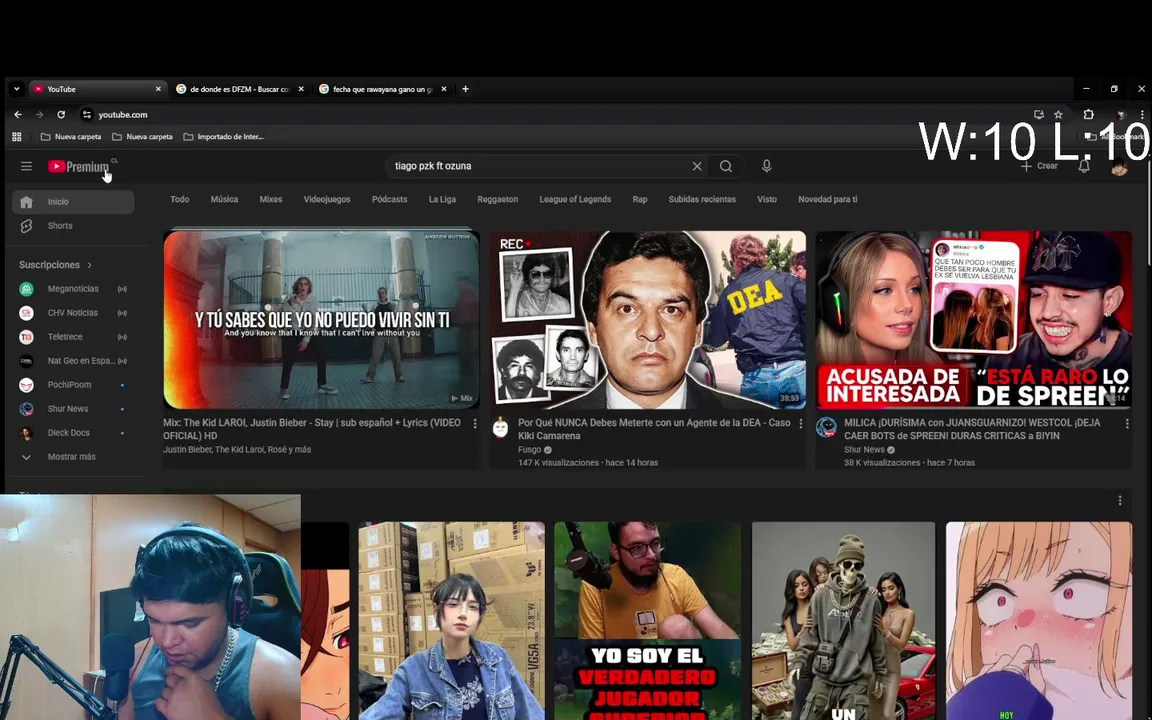Open site information icon in address bar
The image size is (1152, 720).
87,115
